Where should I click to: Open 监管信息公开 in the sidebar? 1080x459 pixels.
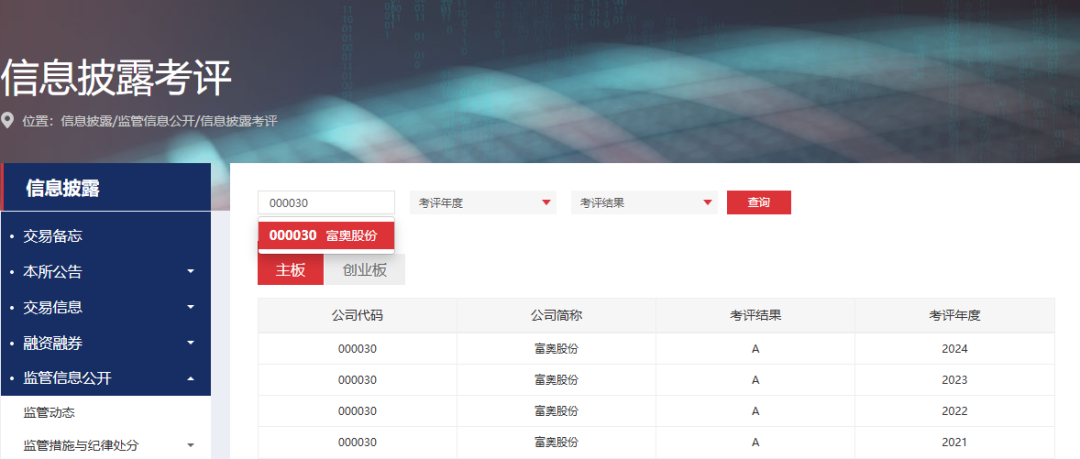(x=68, y=378)
